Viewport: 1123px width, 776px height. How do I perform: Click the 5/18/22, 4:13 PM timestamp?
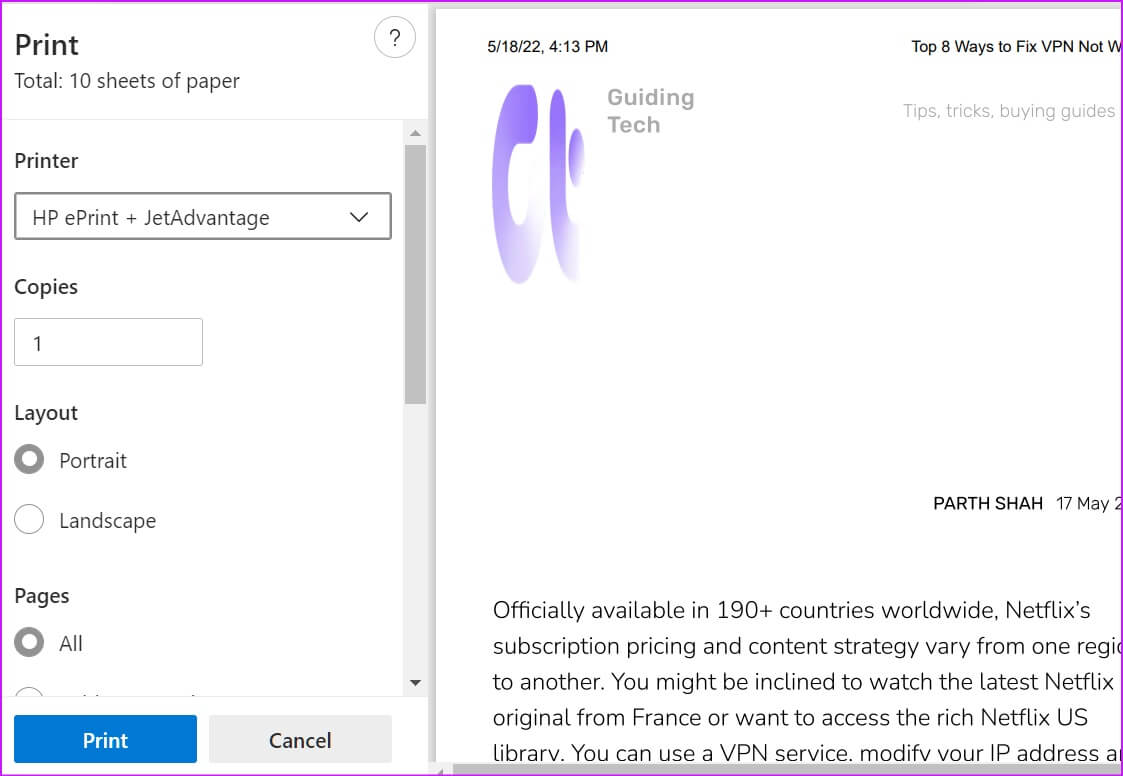pos(547,47)
